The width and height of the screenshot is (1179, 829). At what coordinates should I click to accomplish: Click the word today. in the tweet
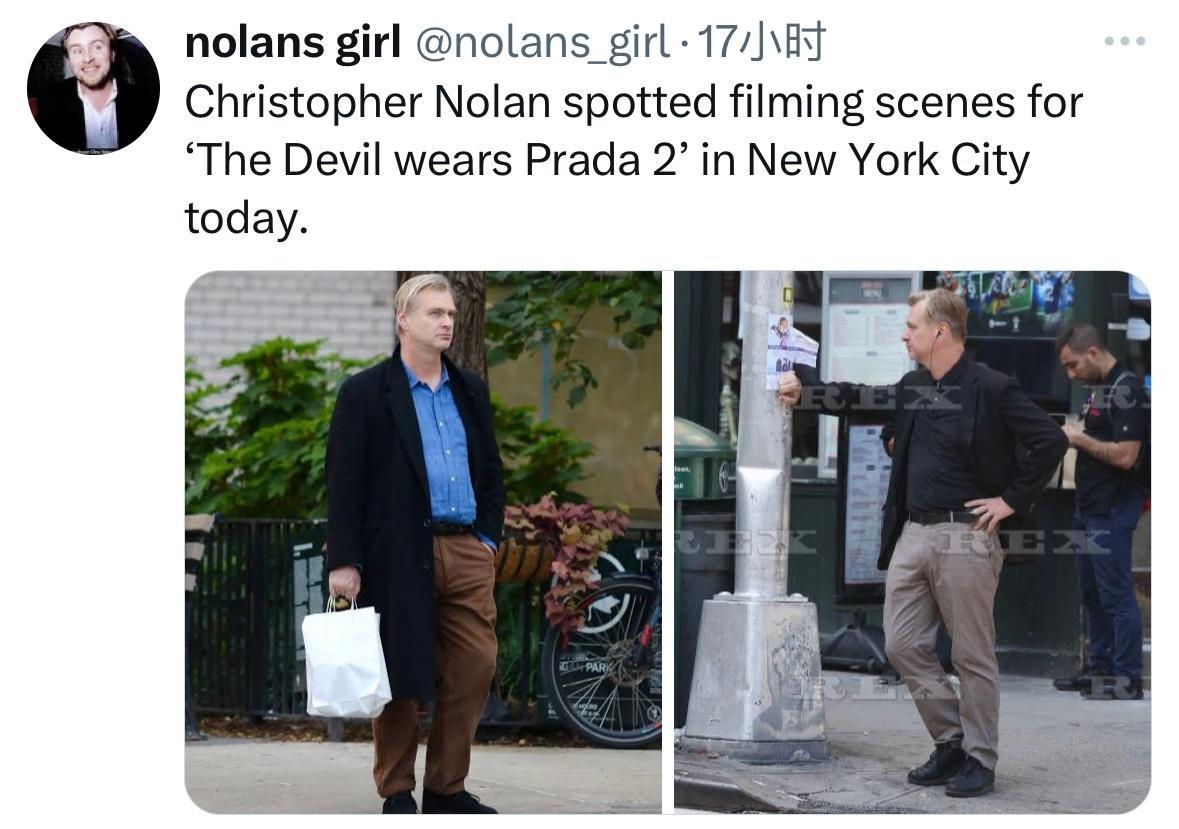point(247,218)
